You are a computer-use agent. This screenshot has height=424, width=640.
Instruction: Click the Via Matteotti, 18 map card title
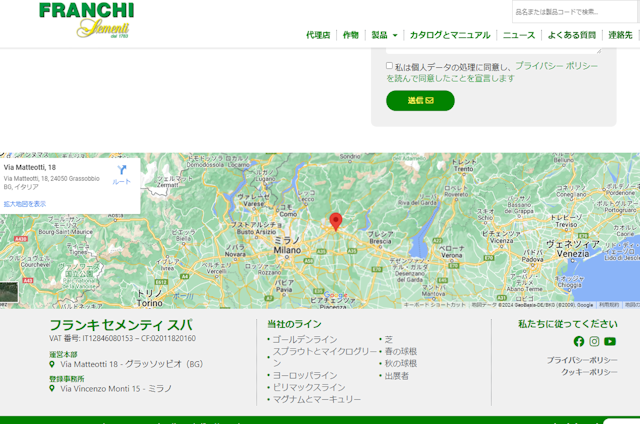(30, 167)
